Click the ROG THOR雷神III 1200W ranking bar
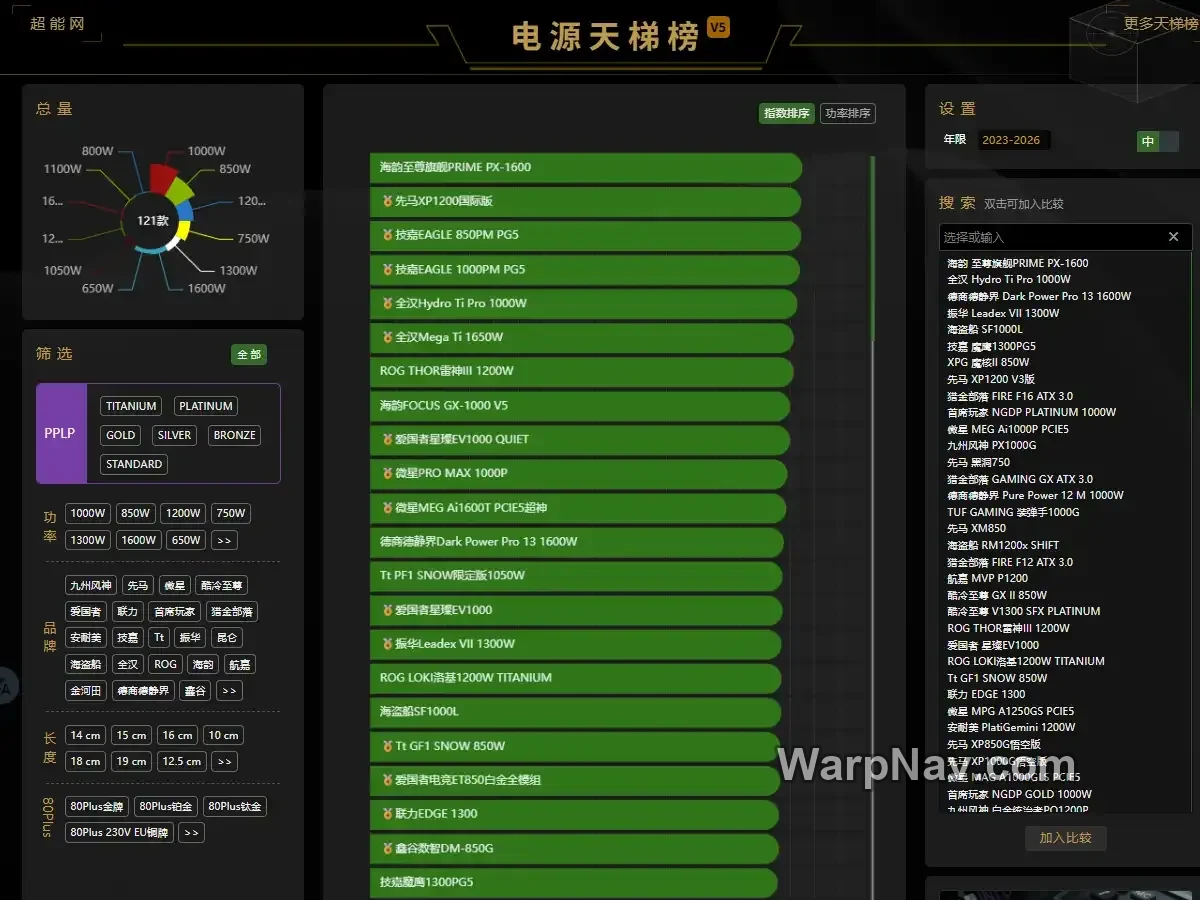Screen dimensions: 1200x900 coord(582,371)
